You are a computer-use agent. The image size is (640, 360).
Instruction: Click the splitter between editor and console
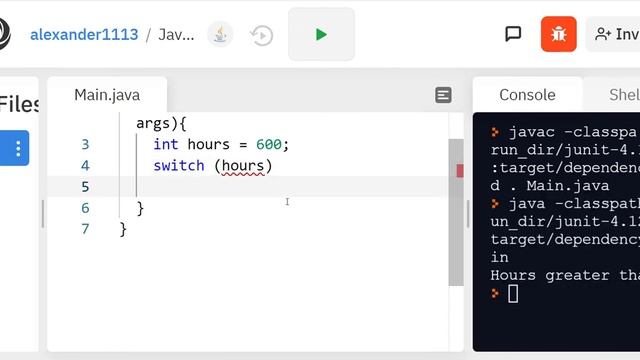tap(468, 213)
